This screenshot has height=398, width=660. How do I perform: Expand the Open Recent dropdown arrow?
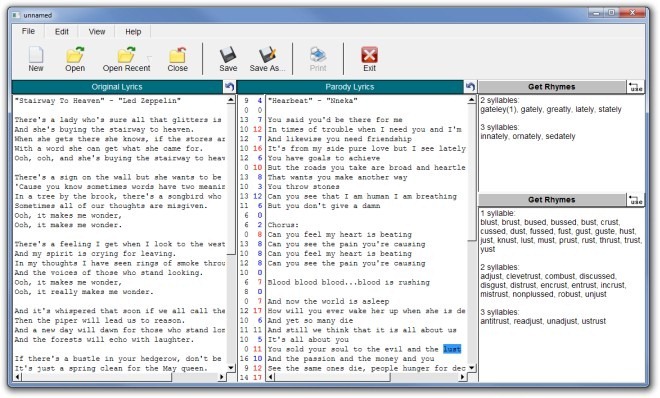tap(149, 58)
